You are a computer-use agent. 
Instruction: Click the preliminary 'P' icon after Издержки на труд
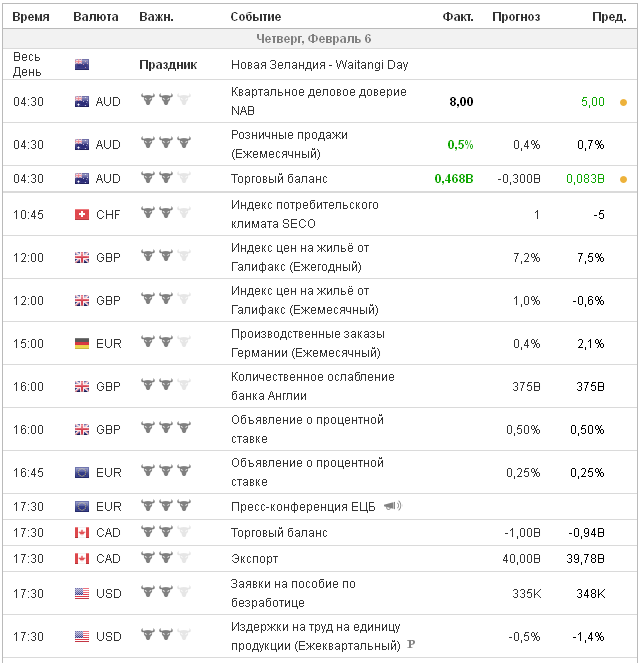click(x=410, y=644)
